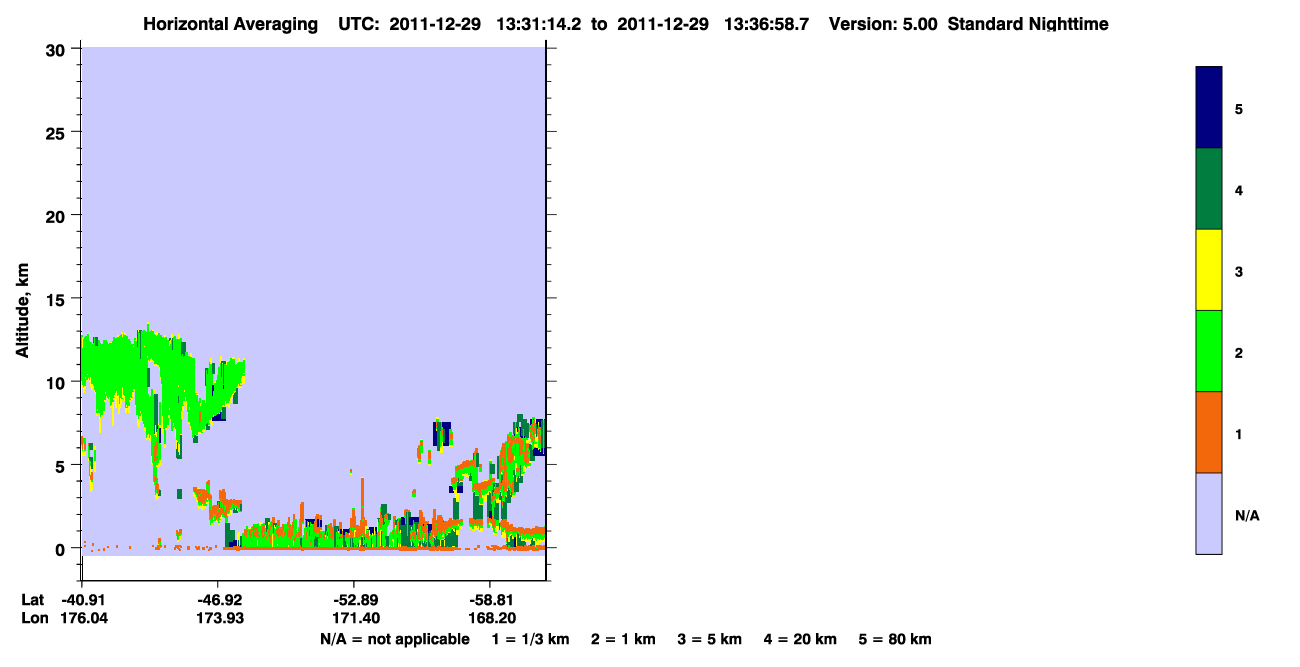Click the bright green colorbar segment labeled 2
Screen dimensions: 1300x667
tap(1209, 351)
